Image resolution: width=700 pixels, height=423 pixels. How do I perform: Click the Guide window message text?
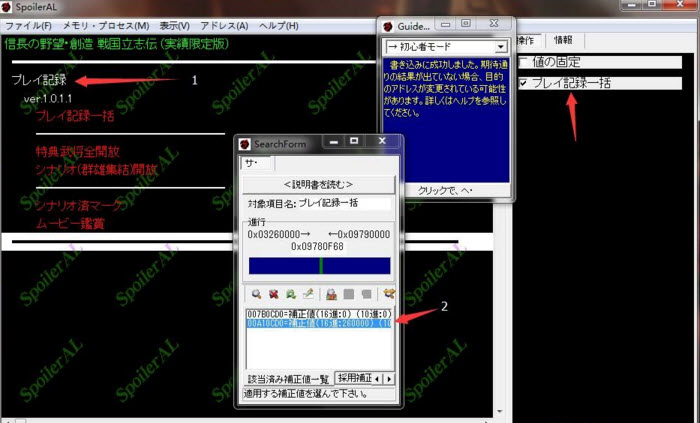tap(445, 88)
